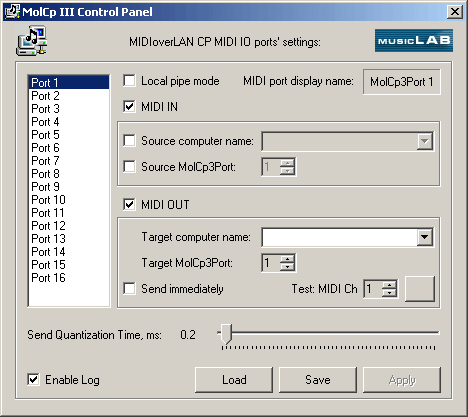Enable Local pipe mode checkbox
The height and width of the screenshot is (417, 468).
coord(129,81)
